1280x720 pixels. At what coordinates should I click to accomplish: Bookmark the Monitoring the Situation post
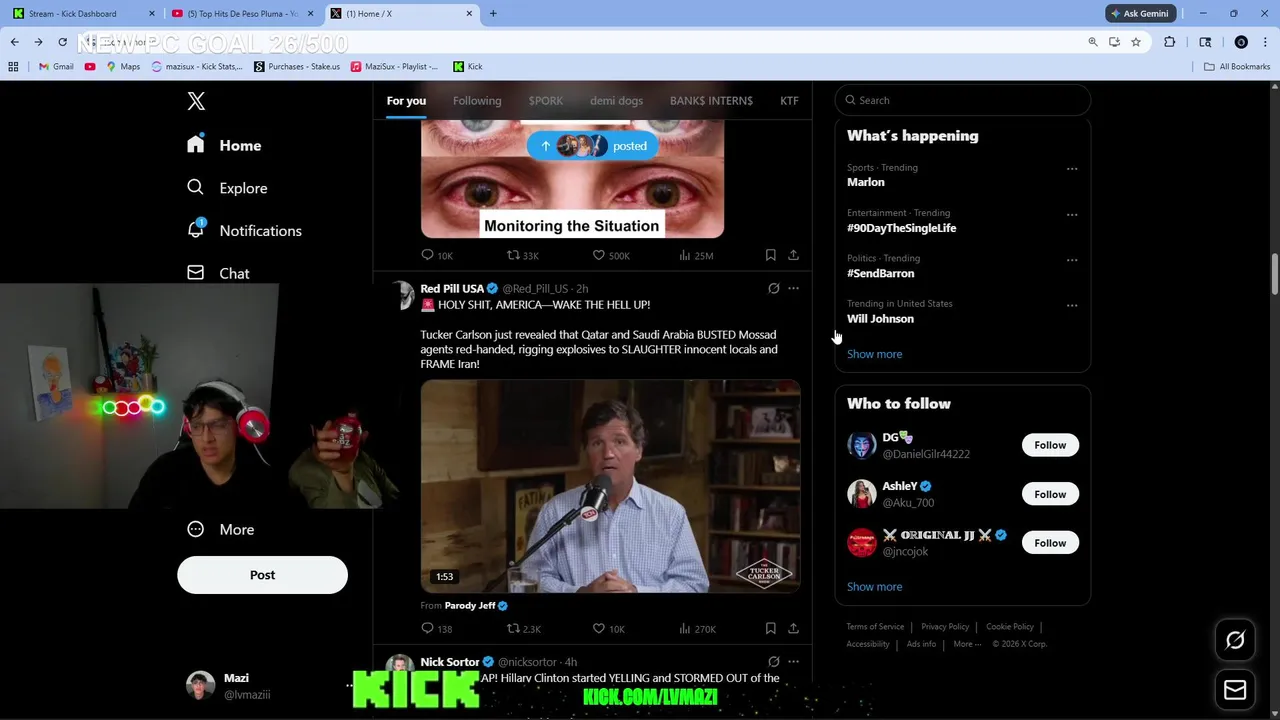click(x=770, y=255)
